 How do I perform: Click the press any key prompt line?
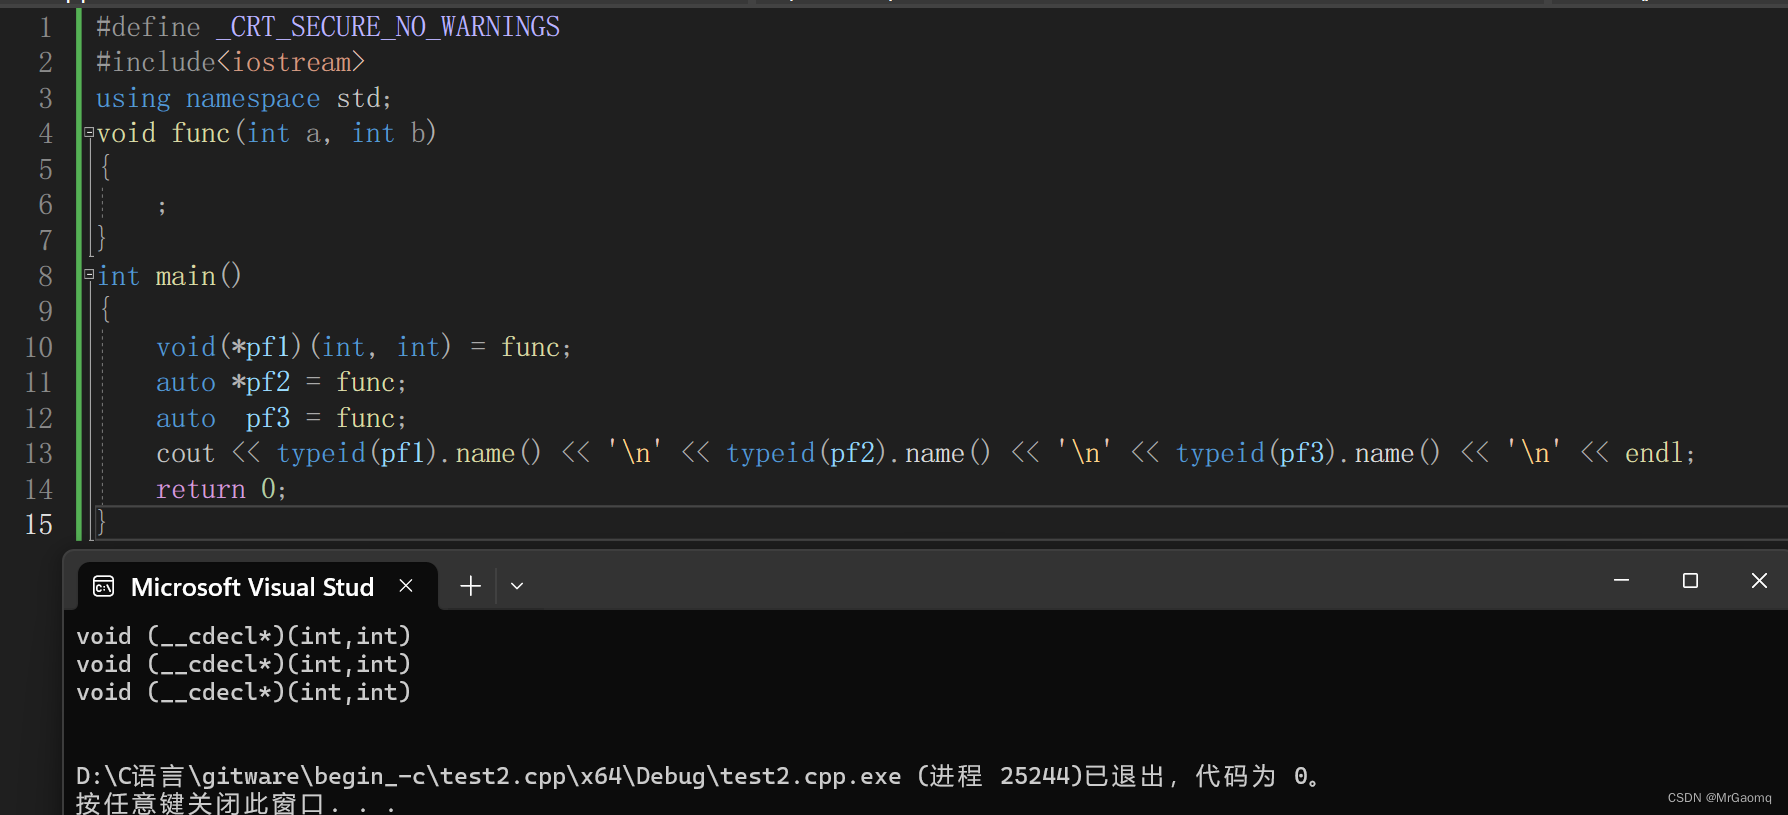click(x=235, y=803)
